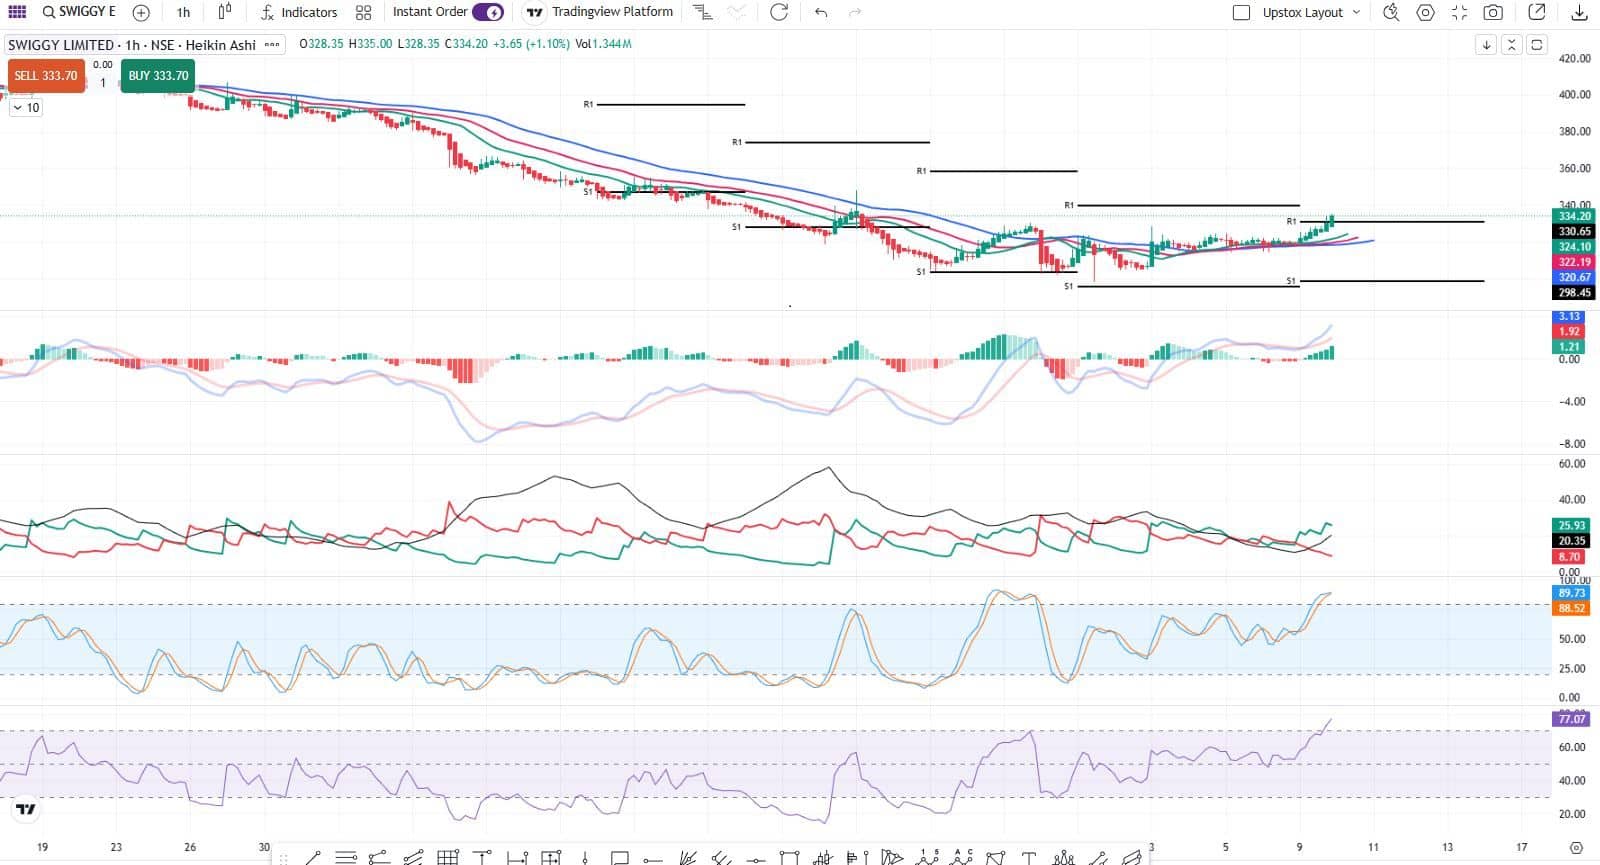The image size is (1600, 865).
Task: Select the table grid drawing tool
Action: coord(447,857)
